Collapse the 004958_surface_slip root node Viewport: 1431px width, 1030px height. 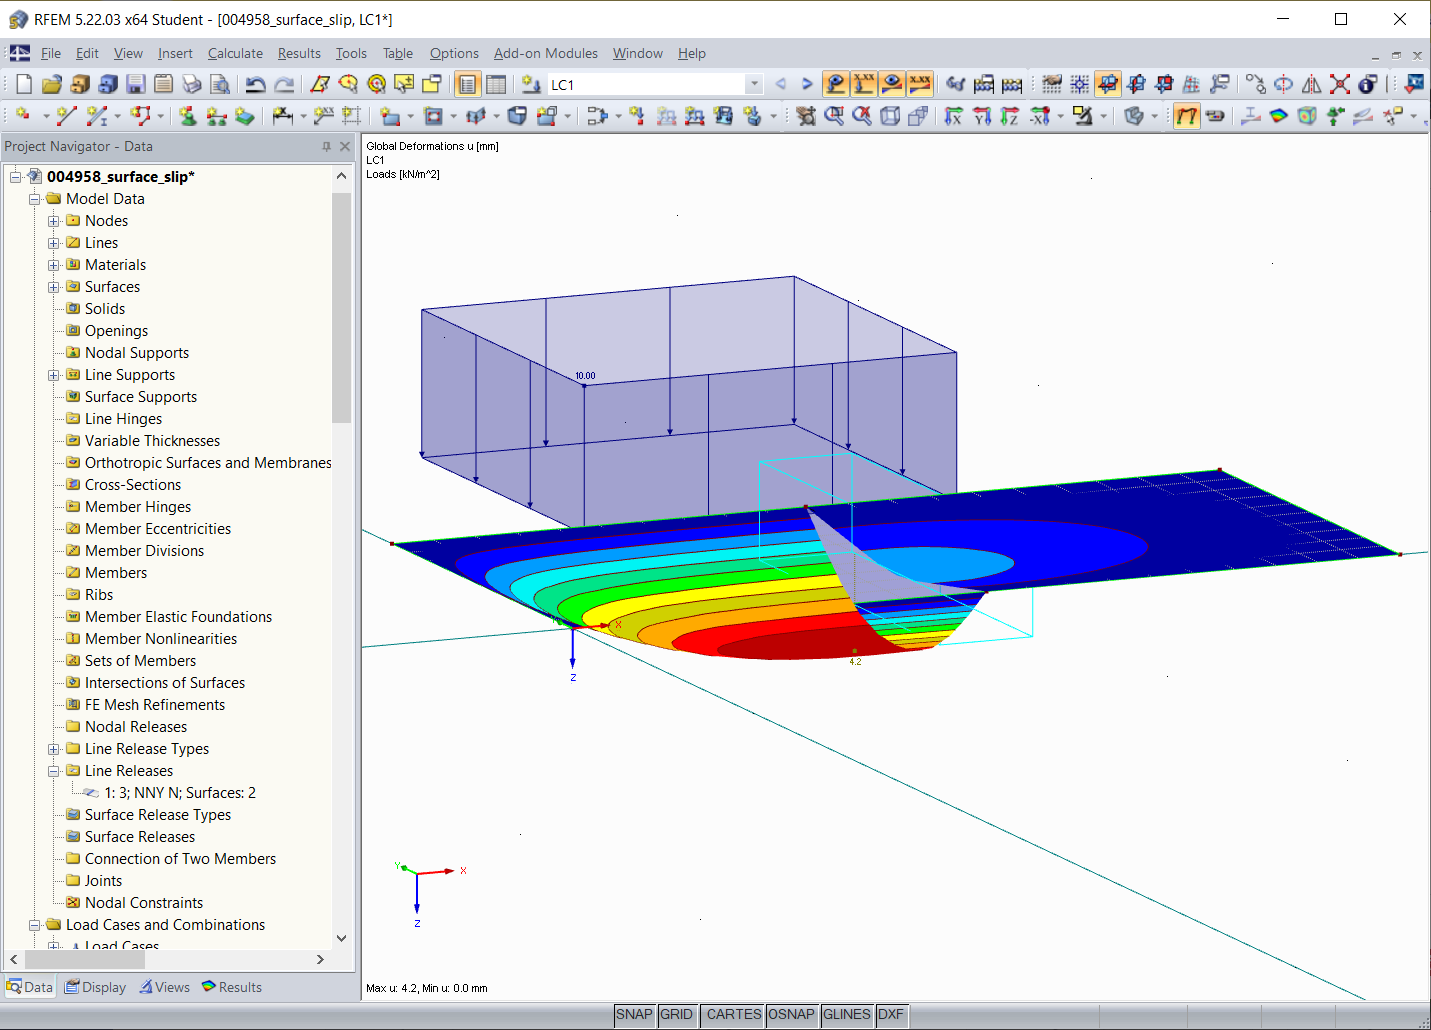click(x=15, y=177)
